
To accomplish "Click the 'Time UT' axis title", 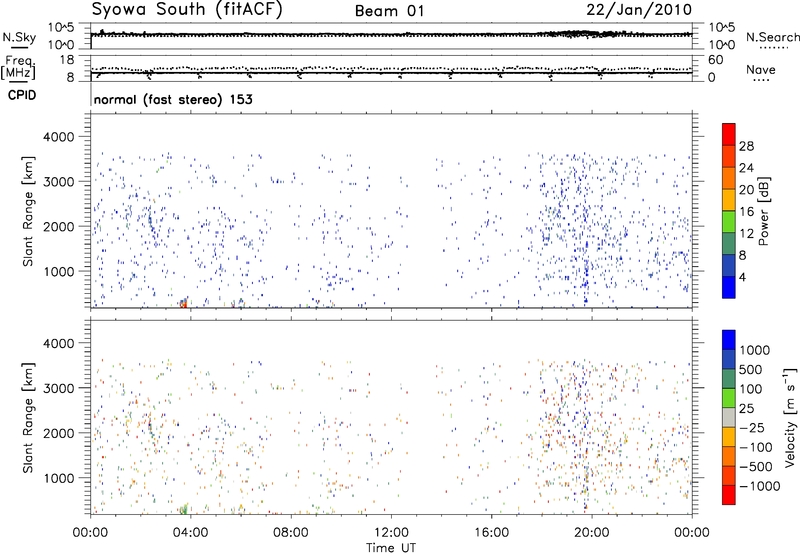I will pyautogui.click(x=391, y=548).
